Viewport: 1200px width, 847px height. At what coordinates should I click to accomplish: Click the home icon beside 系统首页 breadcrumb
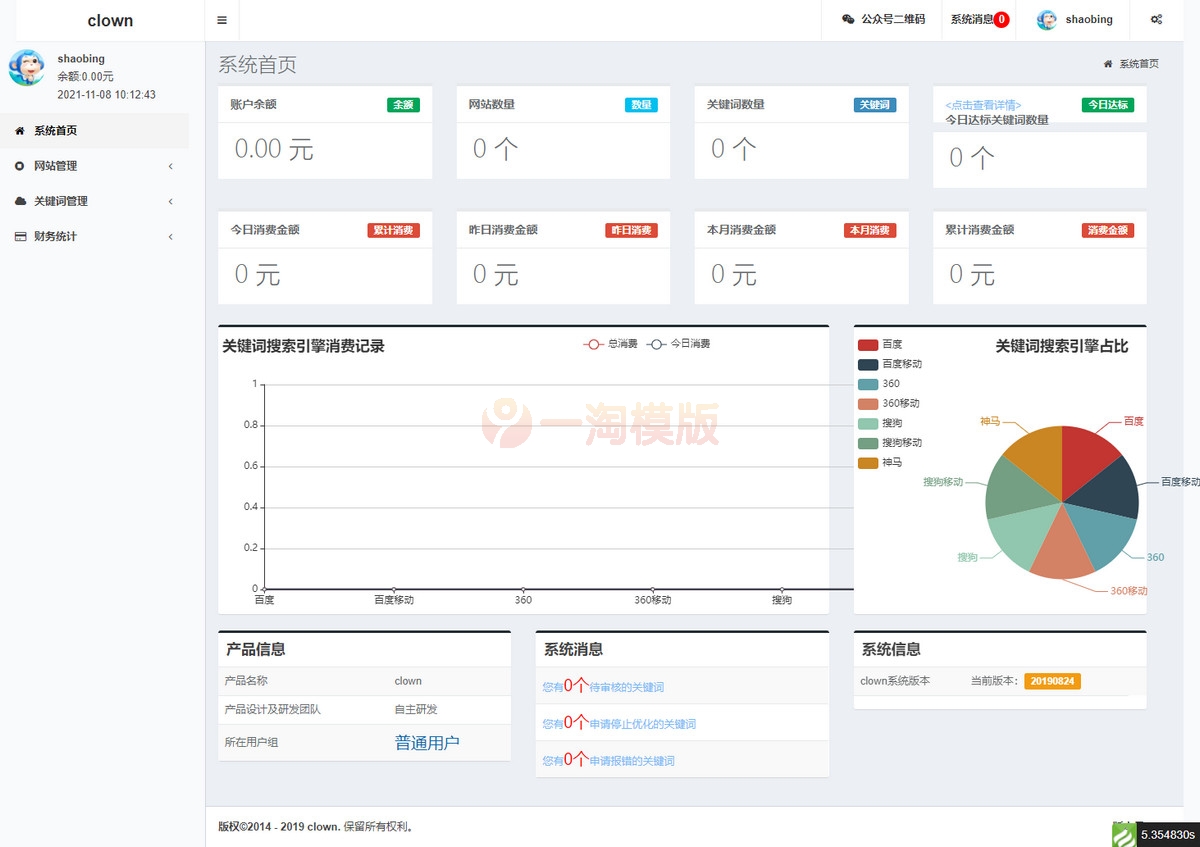(1108, 63)
